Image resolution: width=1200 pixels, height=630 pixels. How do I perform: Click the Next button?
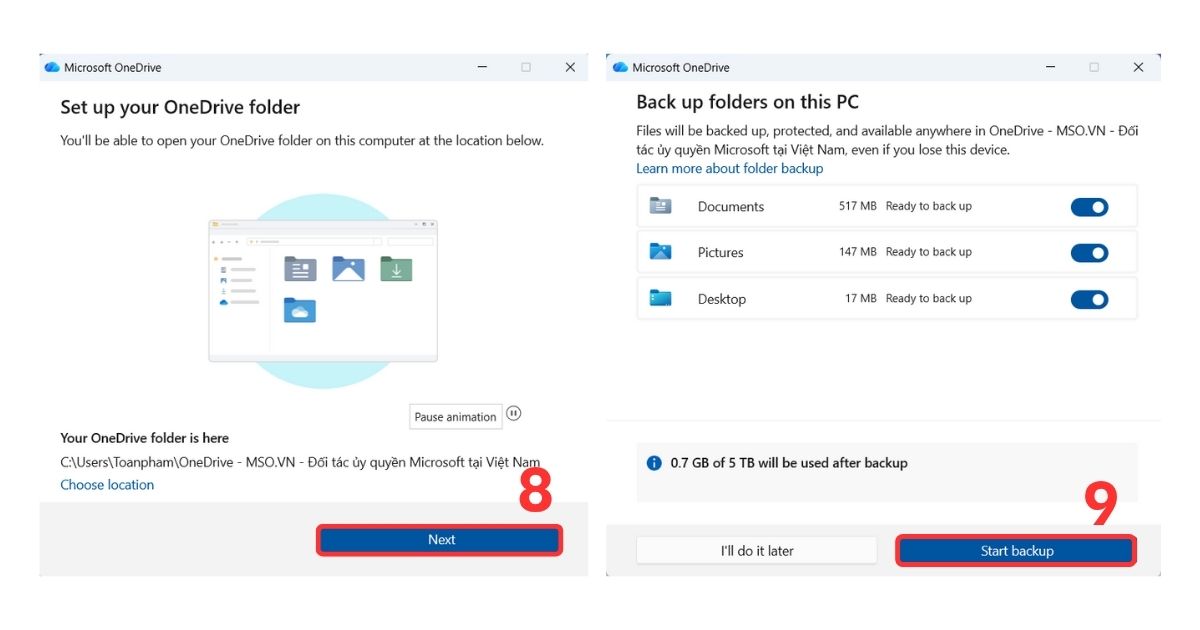coord(440,539)
